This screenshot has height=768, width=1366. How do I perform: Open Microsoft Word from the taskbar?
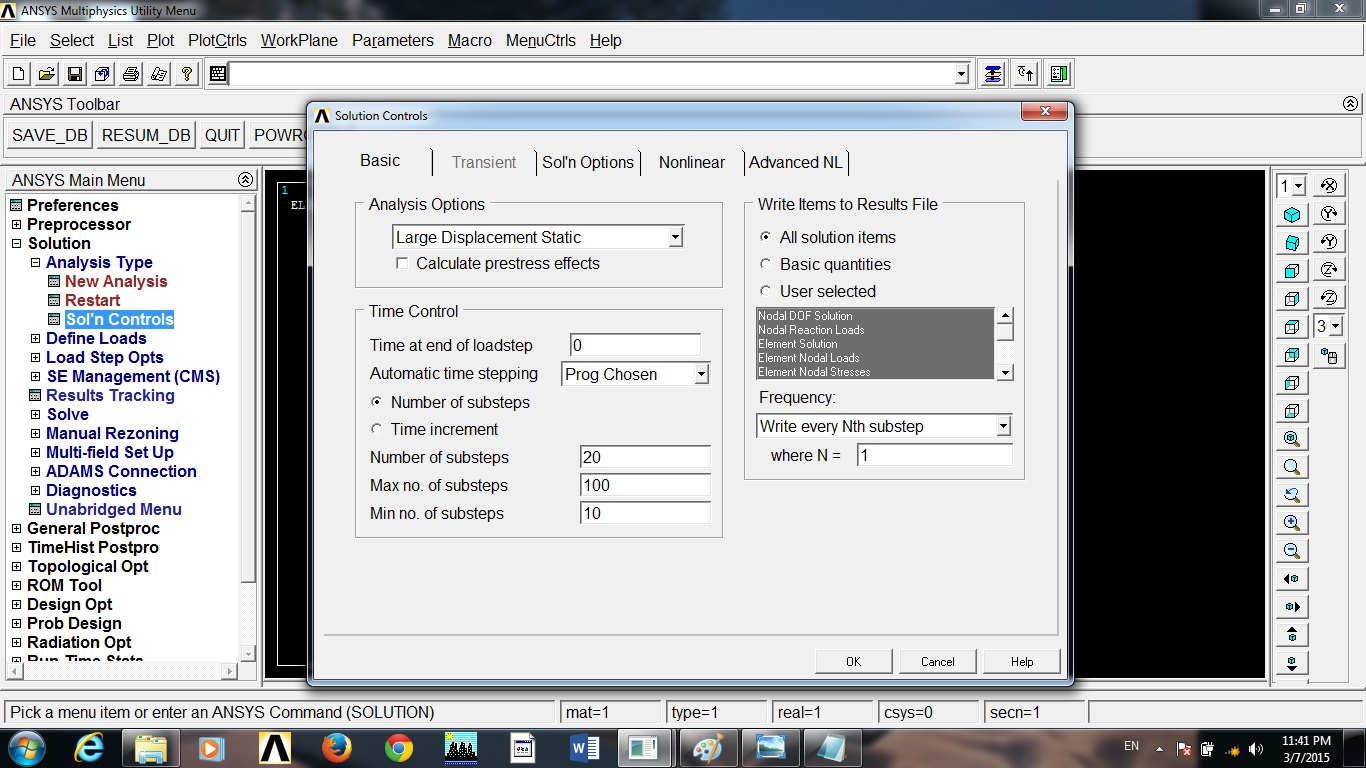pos(585,747)
